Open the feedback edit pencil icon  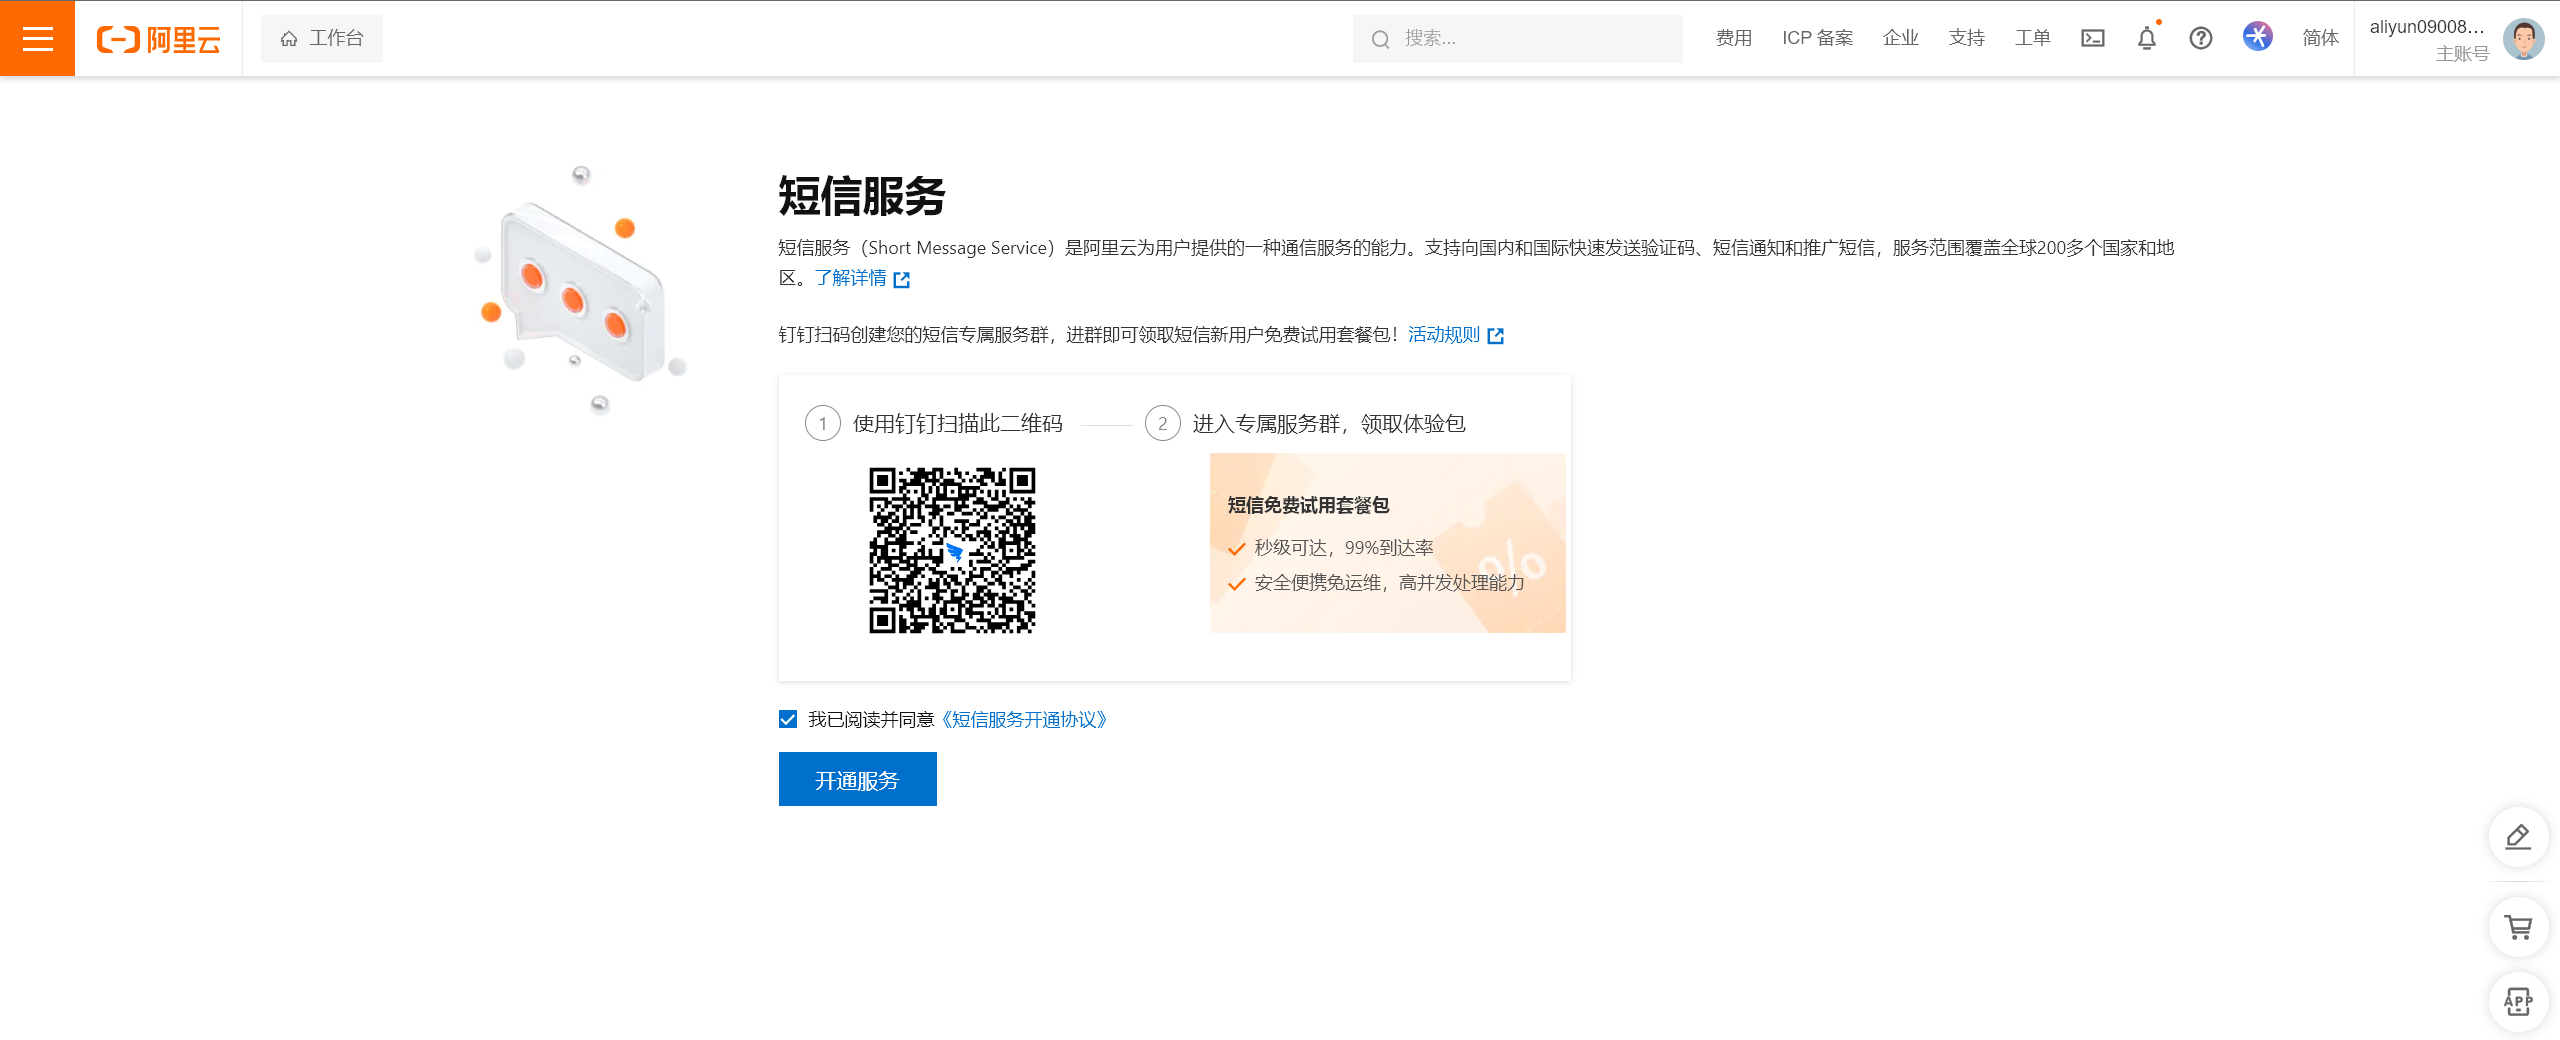(2518, 837)
